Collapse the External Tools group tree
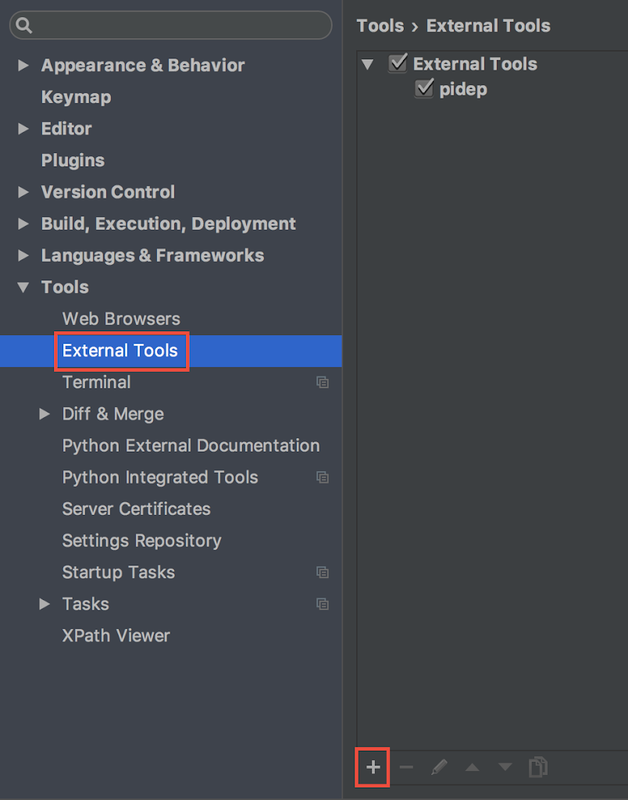The width and height of the screenshot is (628, 800). click(368, 65)
